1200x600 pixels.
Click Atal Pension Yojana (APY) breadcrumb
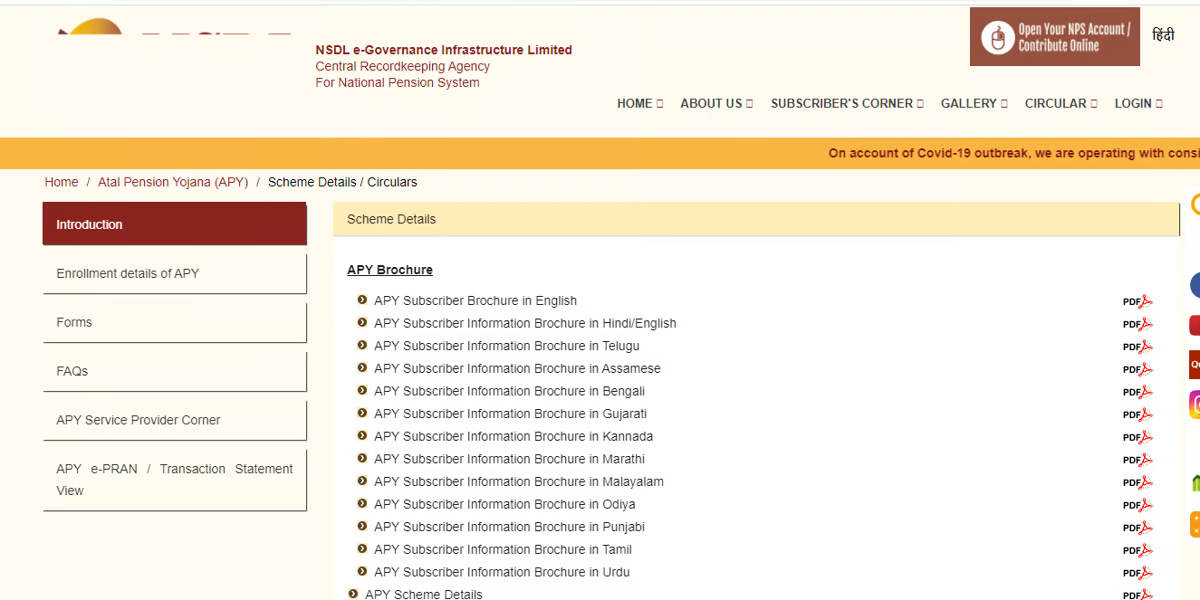[173, 182]
